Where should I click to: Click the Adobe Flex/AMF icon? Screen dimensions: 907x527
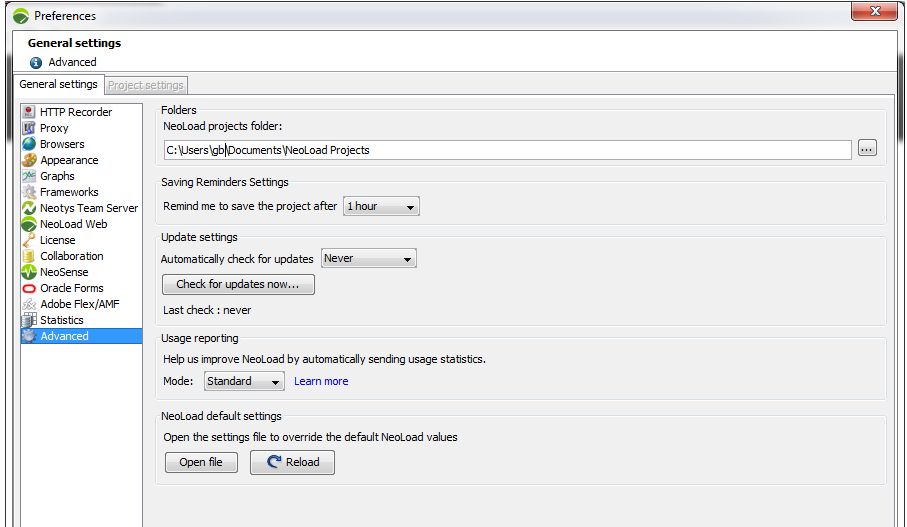point(30,304)
